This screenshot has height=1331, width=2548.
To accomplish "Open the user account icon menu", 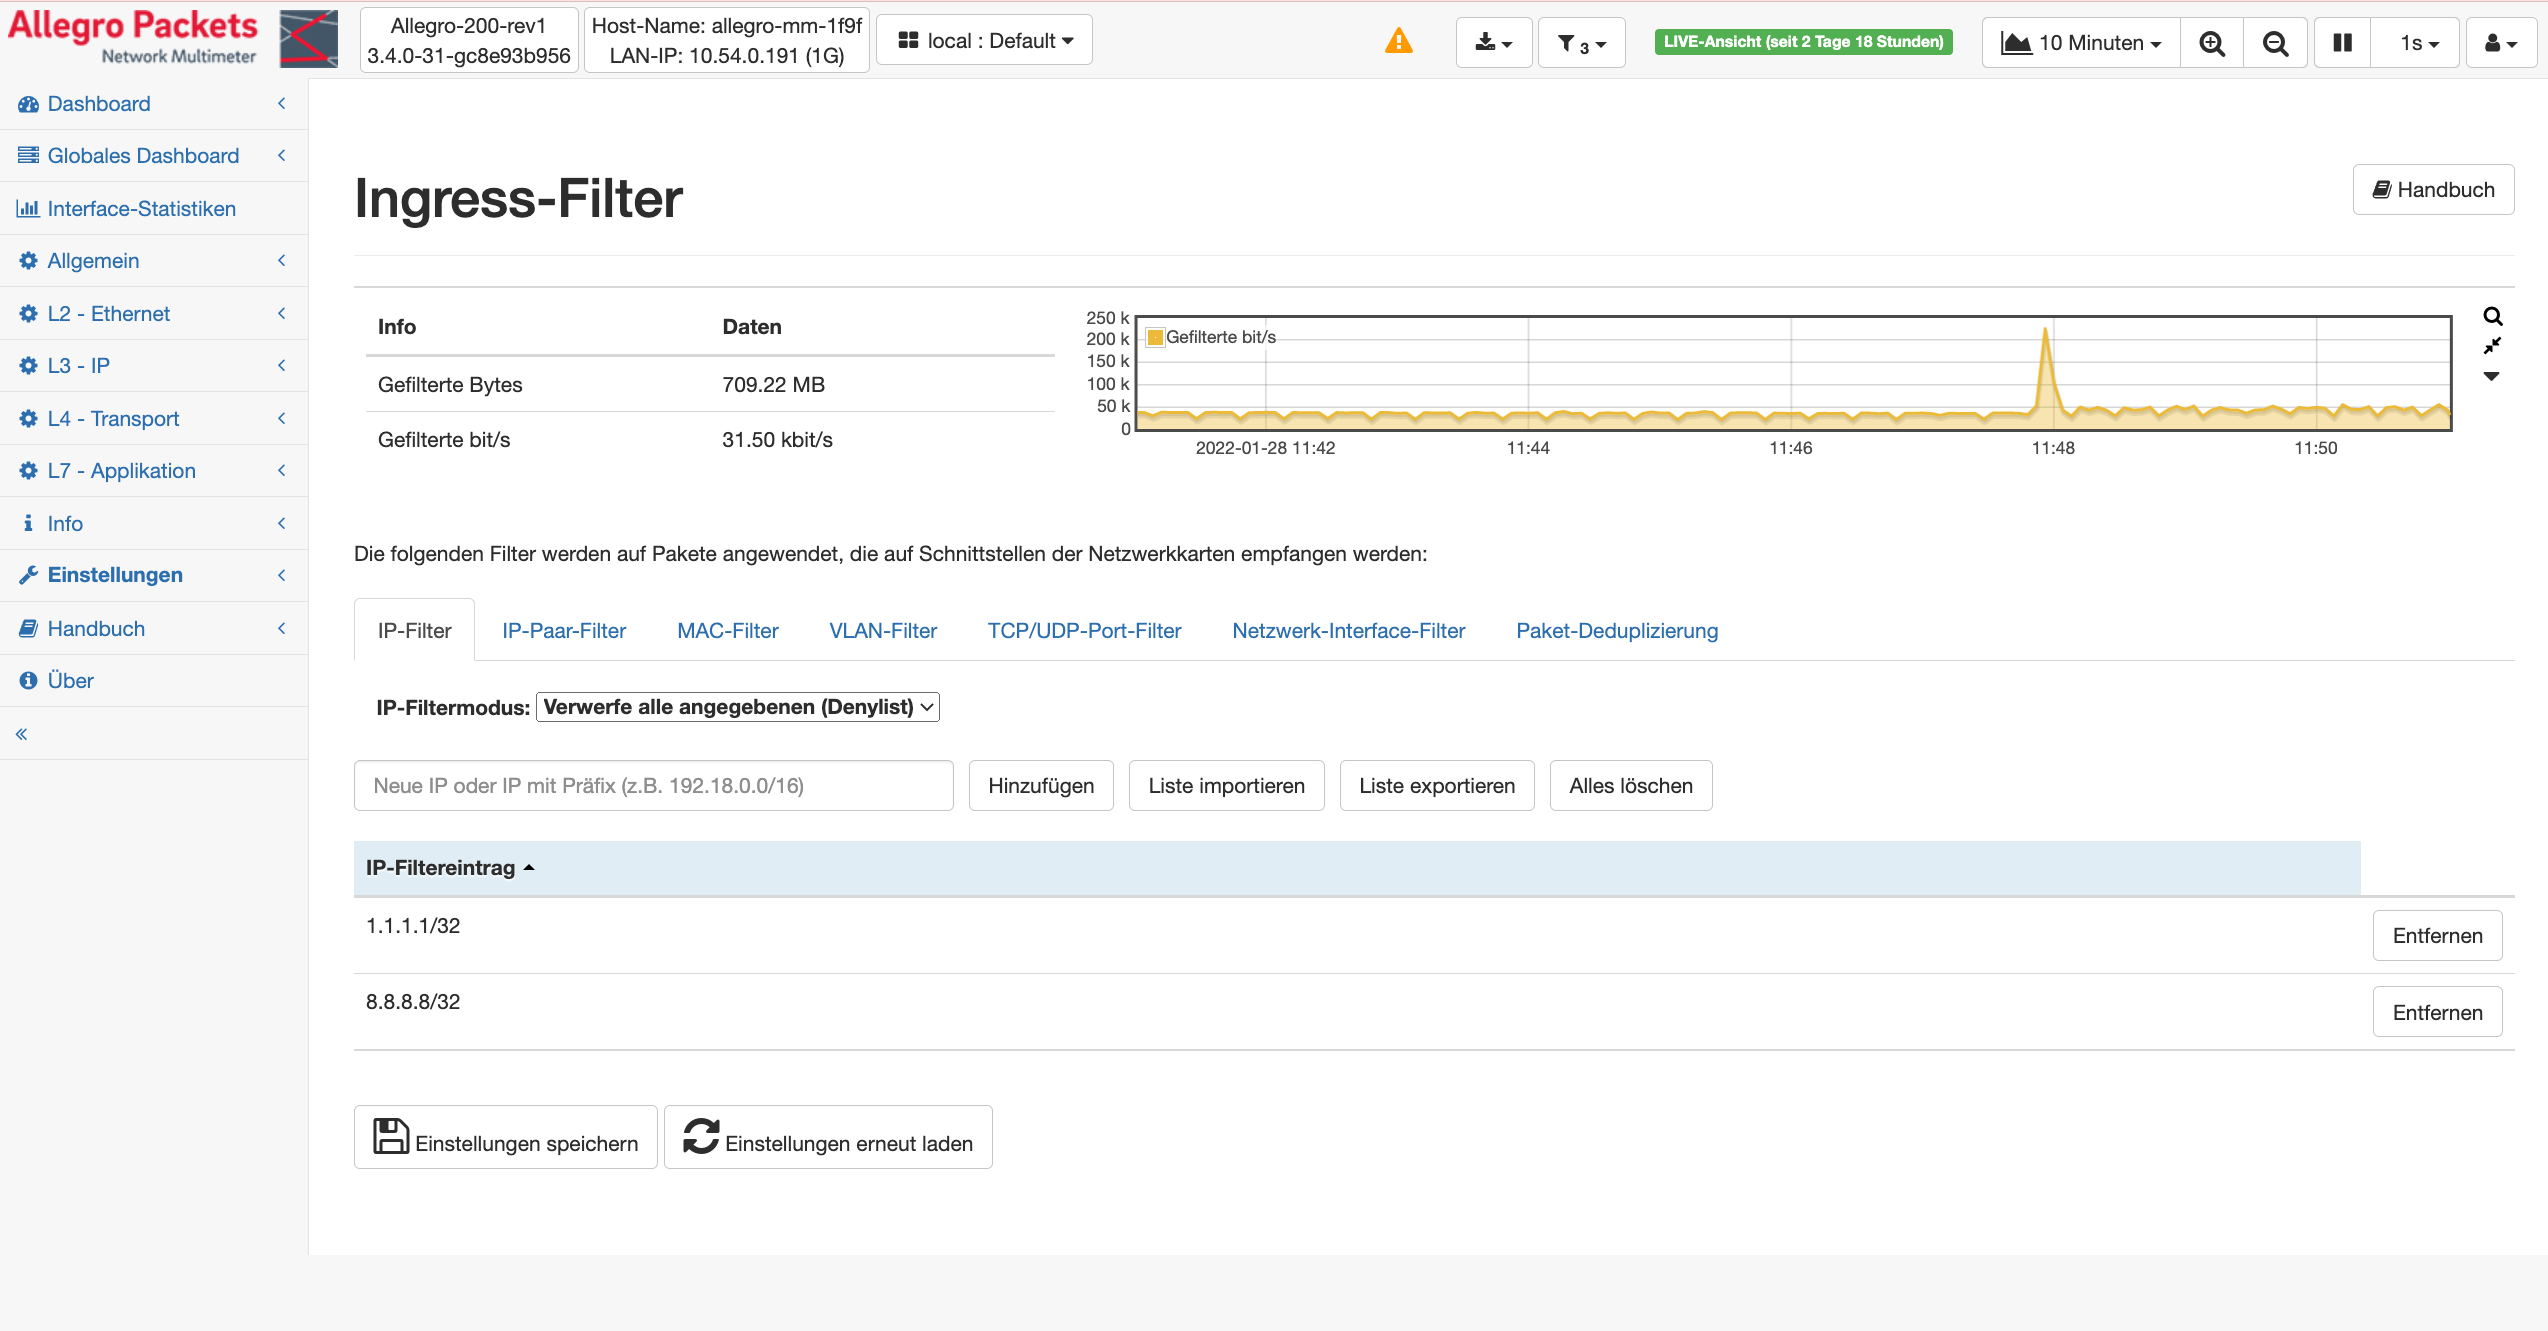I will point(2501,42).
